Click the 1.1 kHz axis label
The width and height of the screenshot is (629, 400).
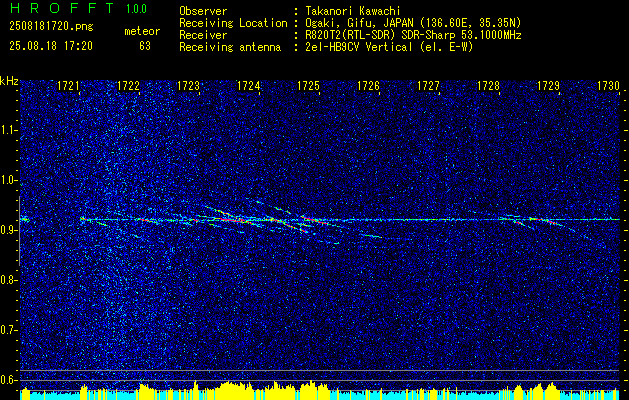click(8, 130)
